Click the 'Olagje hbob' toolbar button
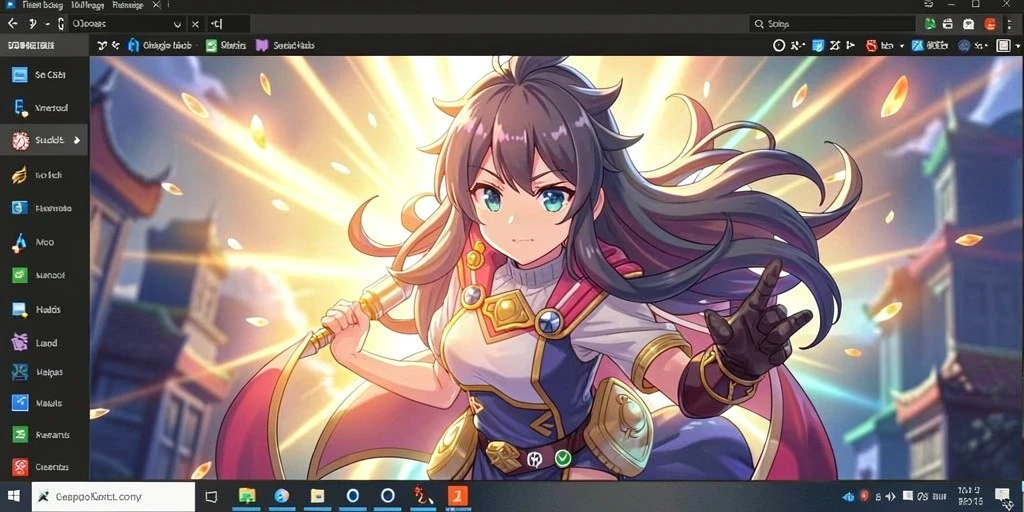 tap(160, 46)
